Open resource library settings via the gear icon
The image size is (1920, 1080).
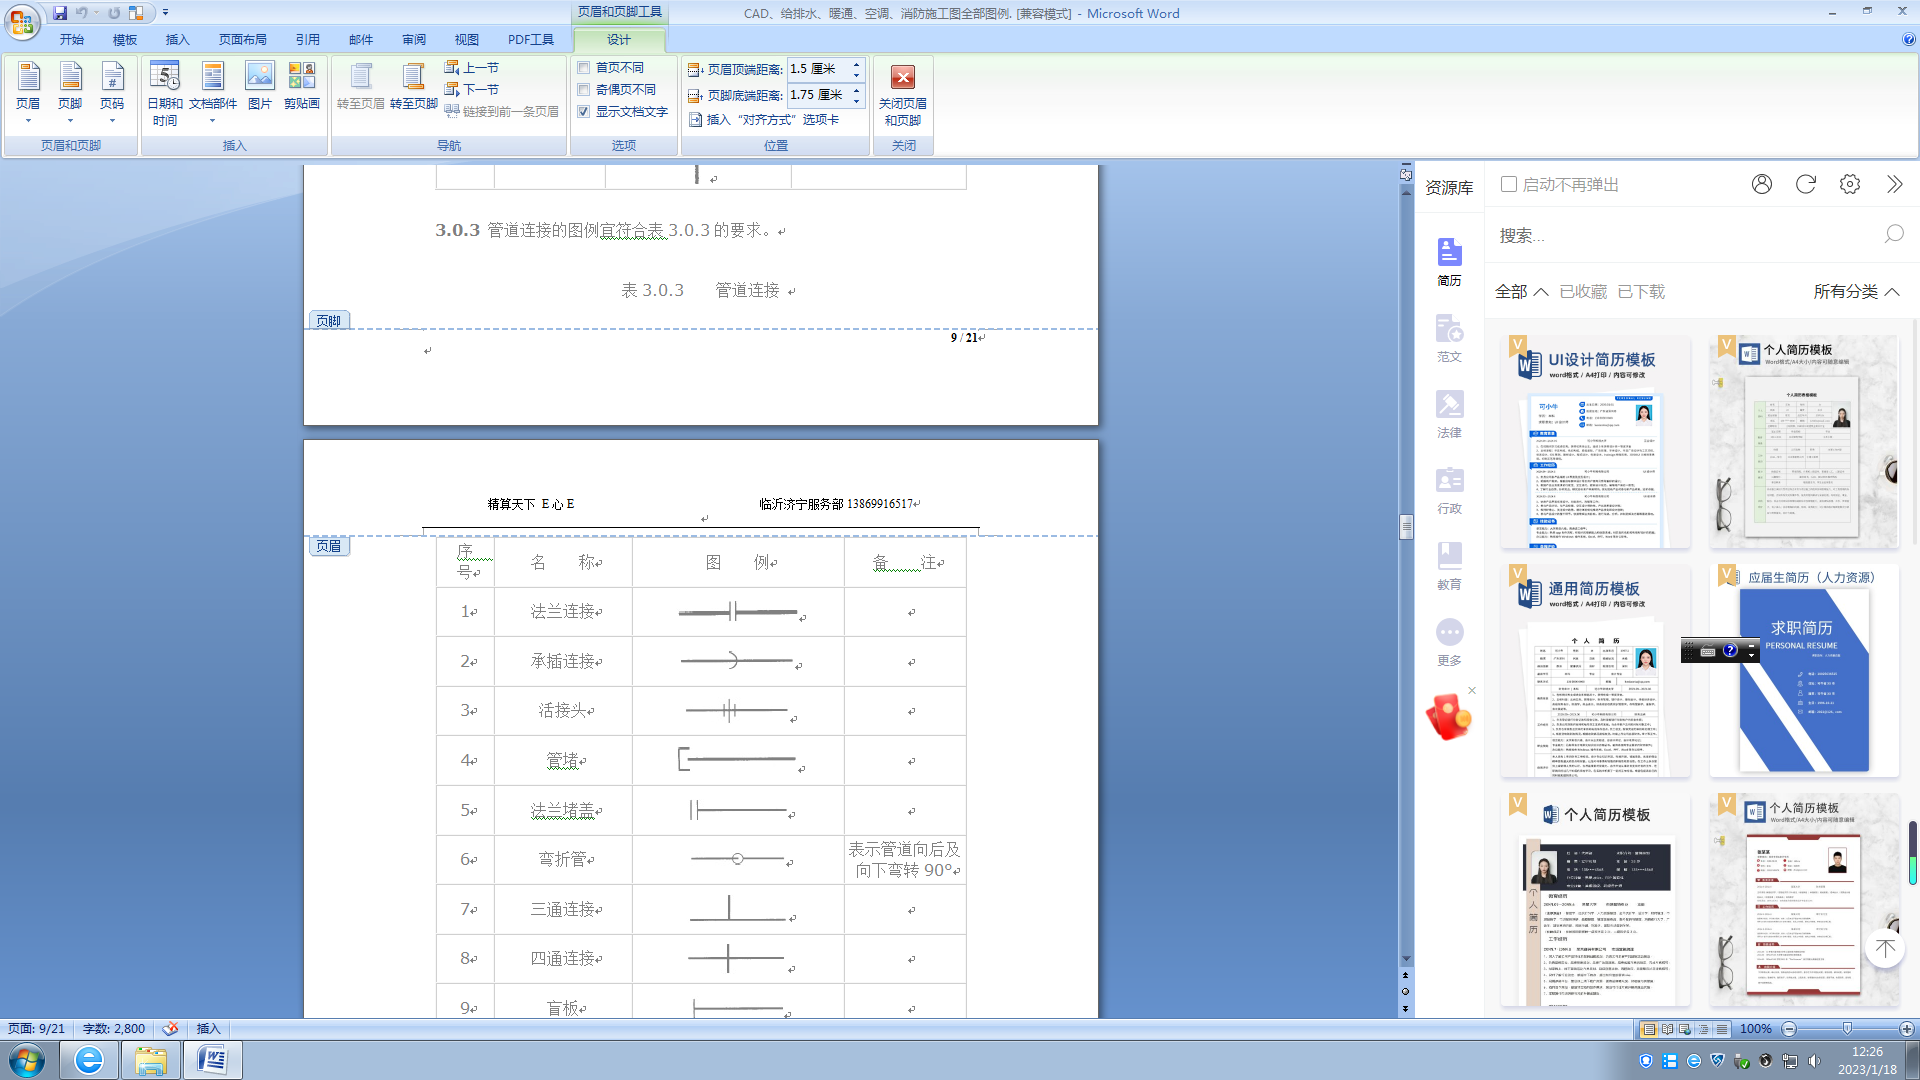click(1849, 184)
